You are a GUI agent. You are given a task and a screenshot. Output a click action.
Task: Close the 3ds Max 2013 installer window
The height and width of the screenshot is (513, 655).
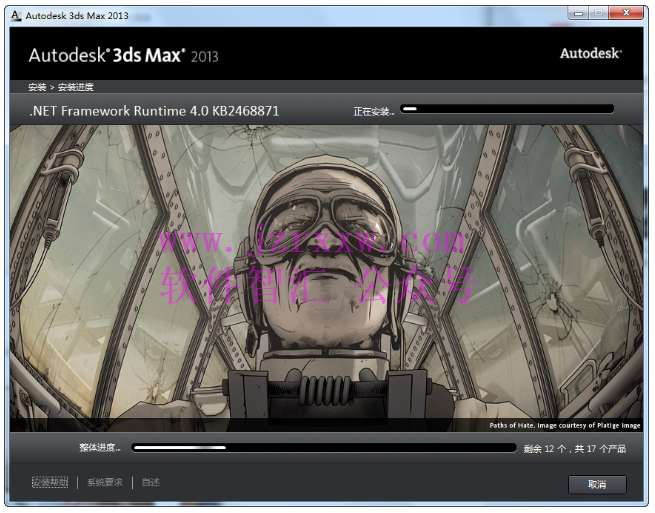[626, 13]
